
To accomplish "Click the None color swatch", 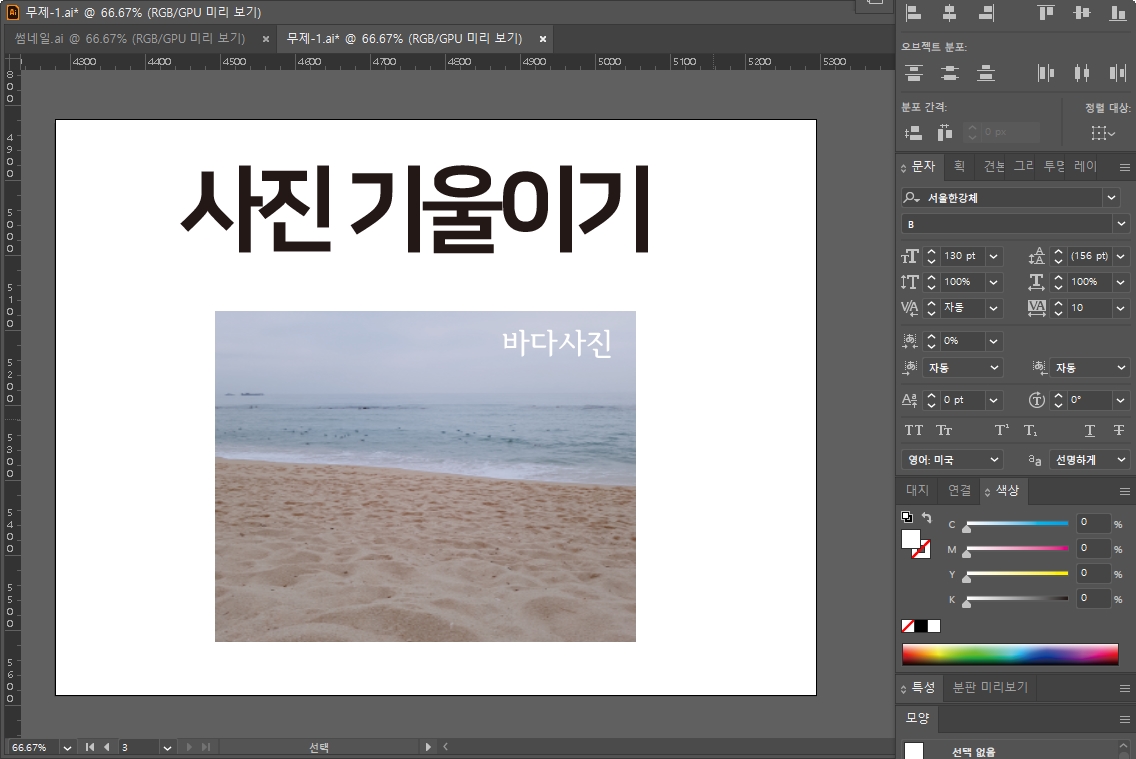I will click(x=908, y=626).
